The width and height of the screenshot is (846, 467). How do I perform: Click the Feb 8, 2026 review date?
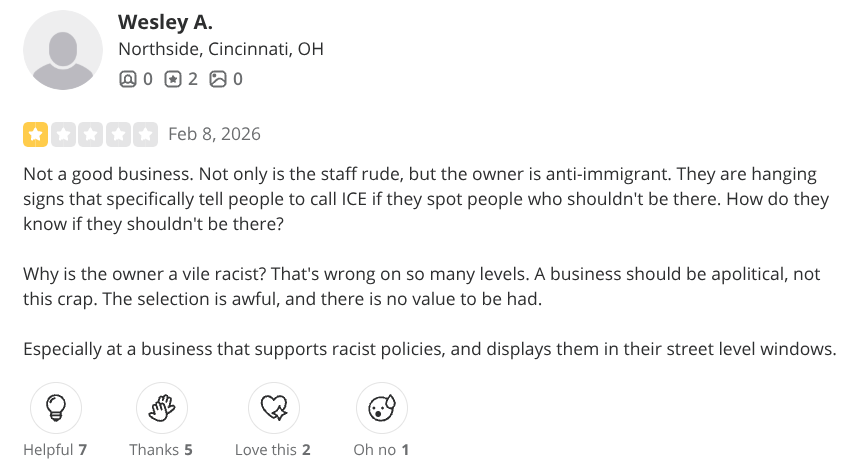[x=215, y=134]
